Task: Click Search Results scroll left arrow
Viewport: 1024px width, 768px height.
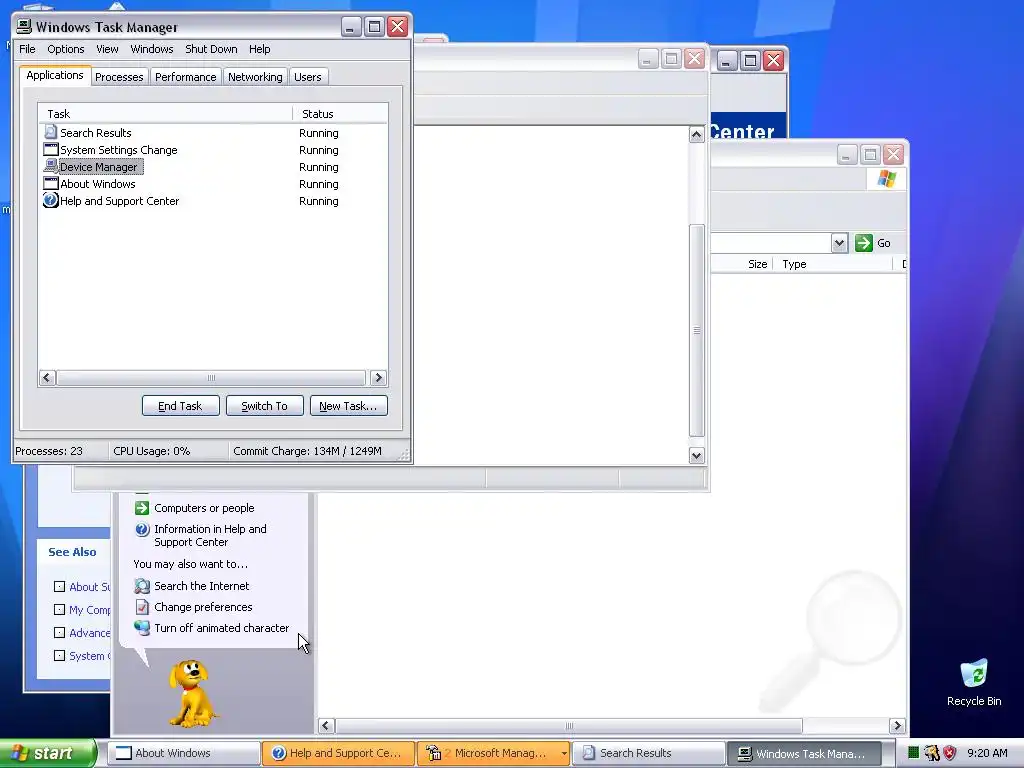Action: (326, 726)
